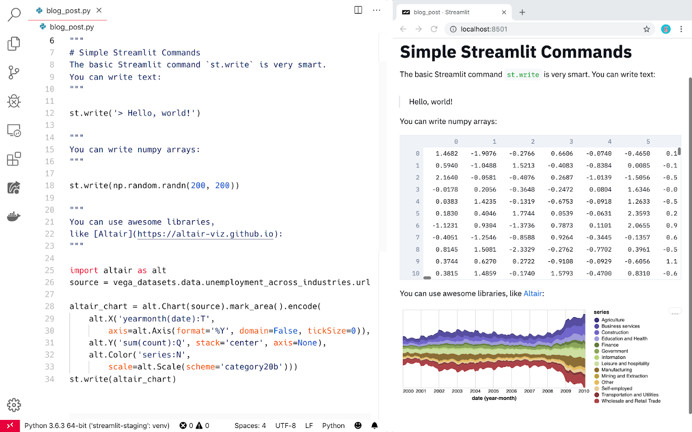
Task: Click the Simple Streamlit Commands heading
Action: [515, 52]
